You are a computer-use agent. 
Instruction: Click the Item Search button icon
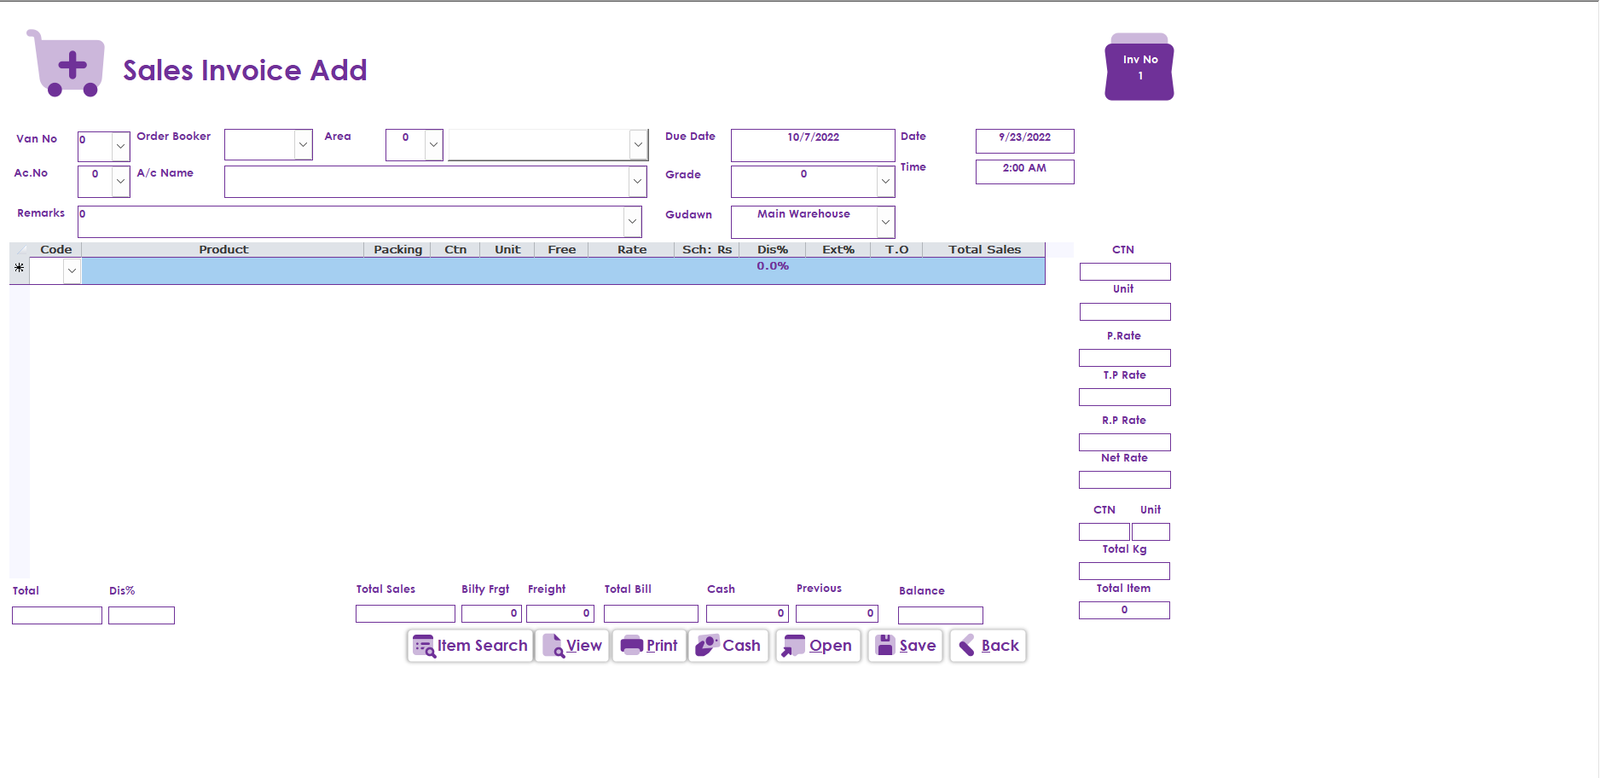point(424,646)
